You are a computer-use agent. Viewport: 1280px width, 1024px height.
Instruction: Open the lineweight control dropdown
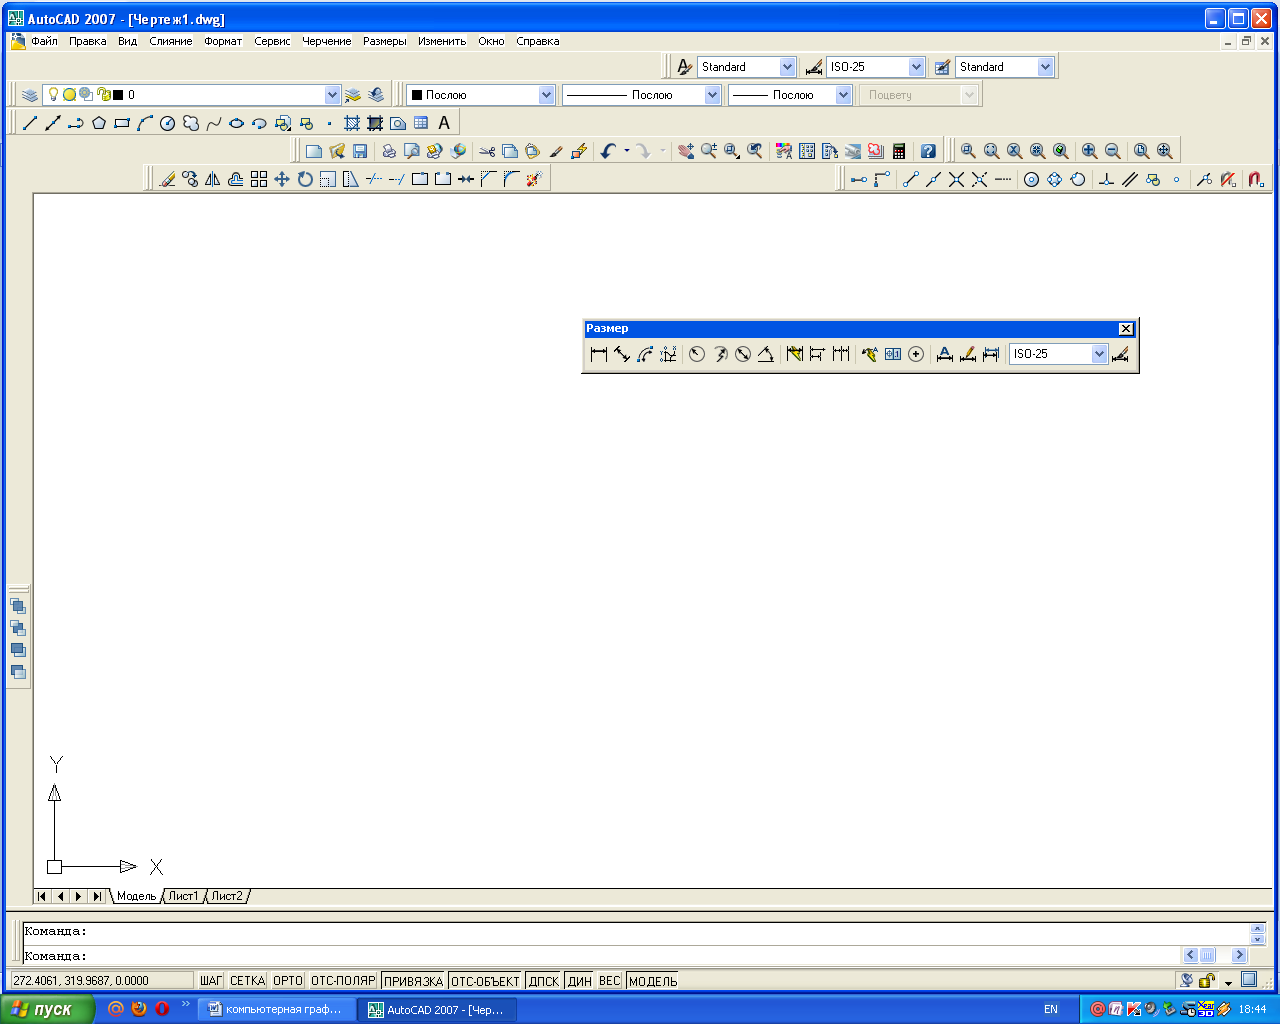(x=843, y=95)
